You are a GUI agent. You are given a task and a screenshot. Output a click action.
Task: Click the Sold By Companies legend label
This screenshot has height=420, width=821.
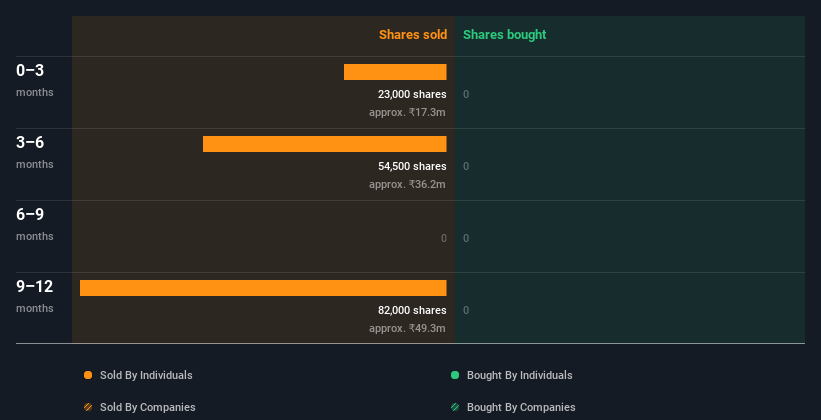pyautogui.click(x=148, y=407)
